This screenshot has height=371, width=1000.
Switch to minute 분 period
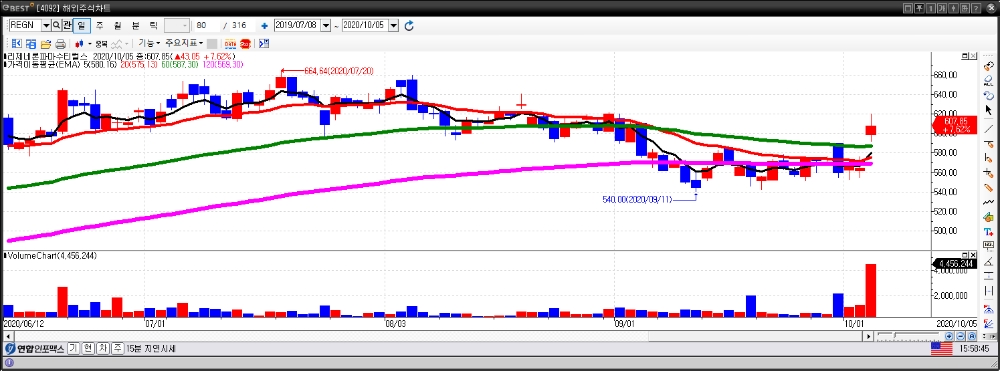pos(135,25)
